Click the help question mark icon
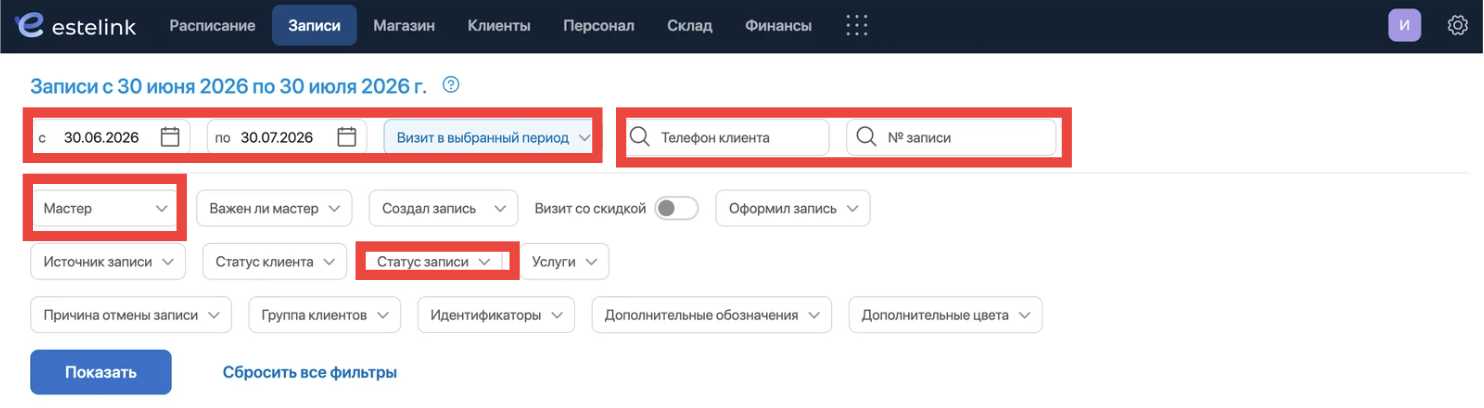 click(x=451, y=85)
